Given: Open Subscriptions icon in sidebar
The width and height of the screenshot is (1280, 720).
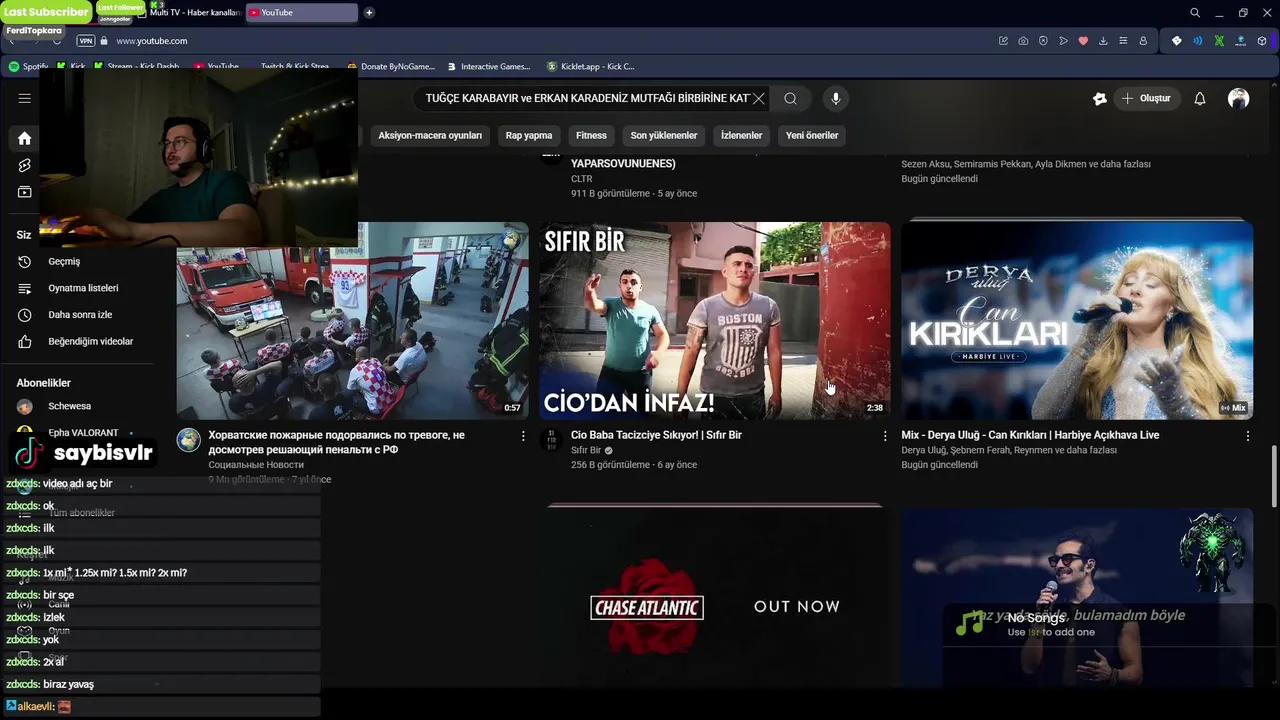Looking at the screenshot, I should tap(25, 192).
